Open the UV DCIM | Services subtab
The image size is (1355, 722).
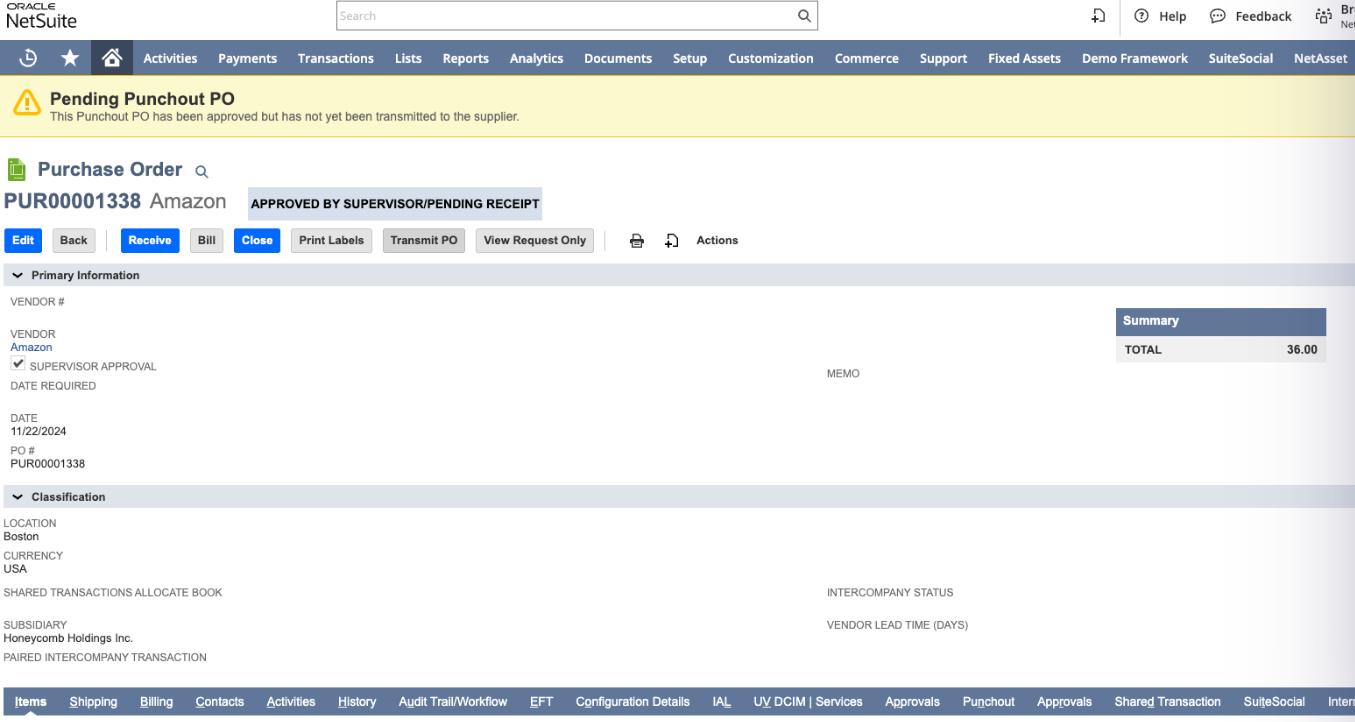pos(808,702)
